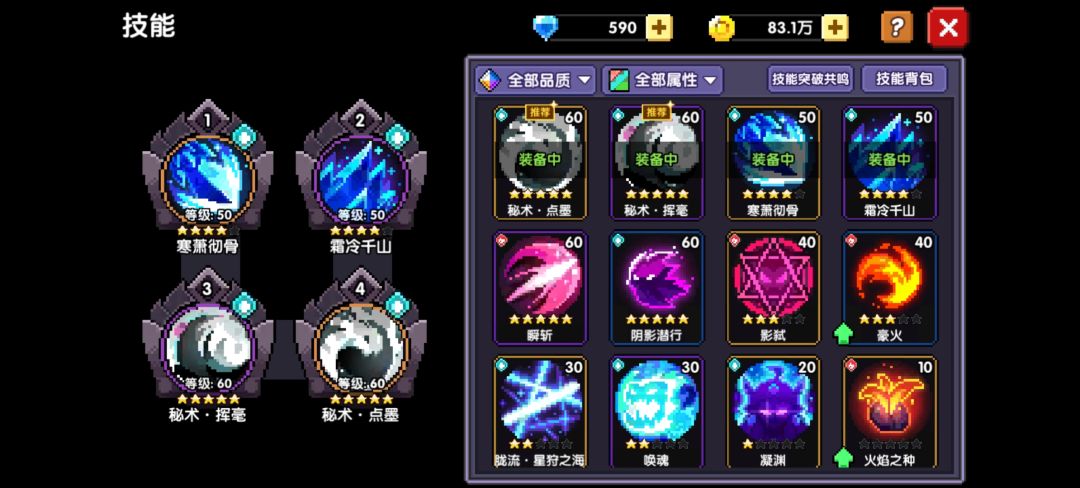
Task: Select equipped slot 1 寒萧彻骨
Action: pos(207,178)
